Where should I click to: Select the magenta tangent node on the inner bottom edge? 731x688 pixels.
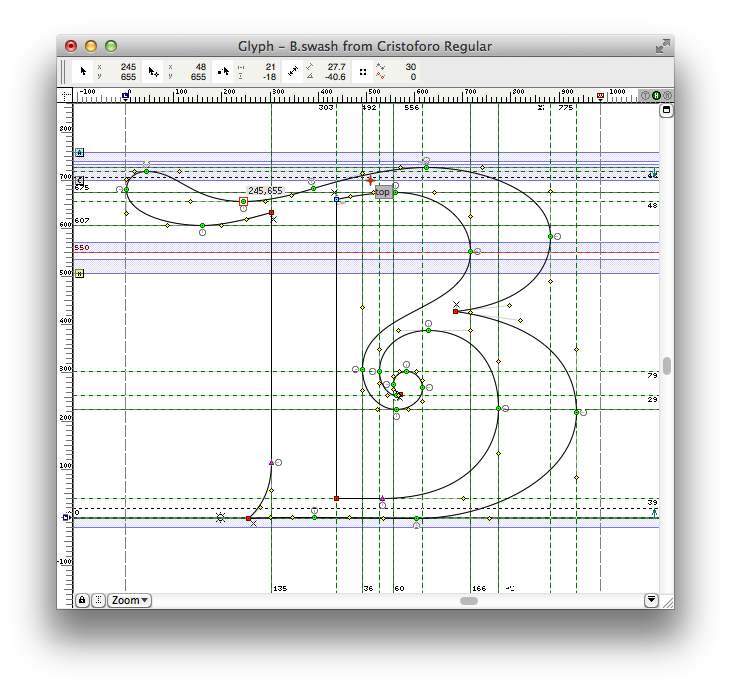click(382, 499)
